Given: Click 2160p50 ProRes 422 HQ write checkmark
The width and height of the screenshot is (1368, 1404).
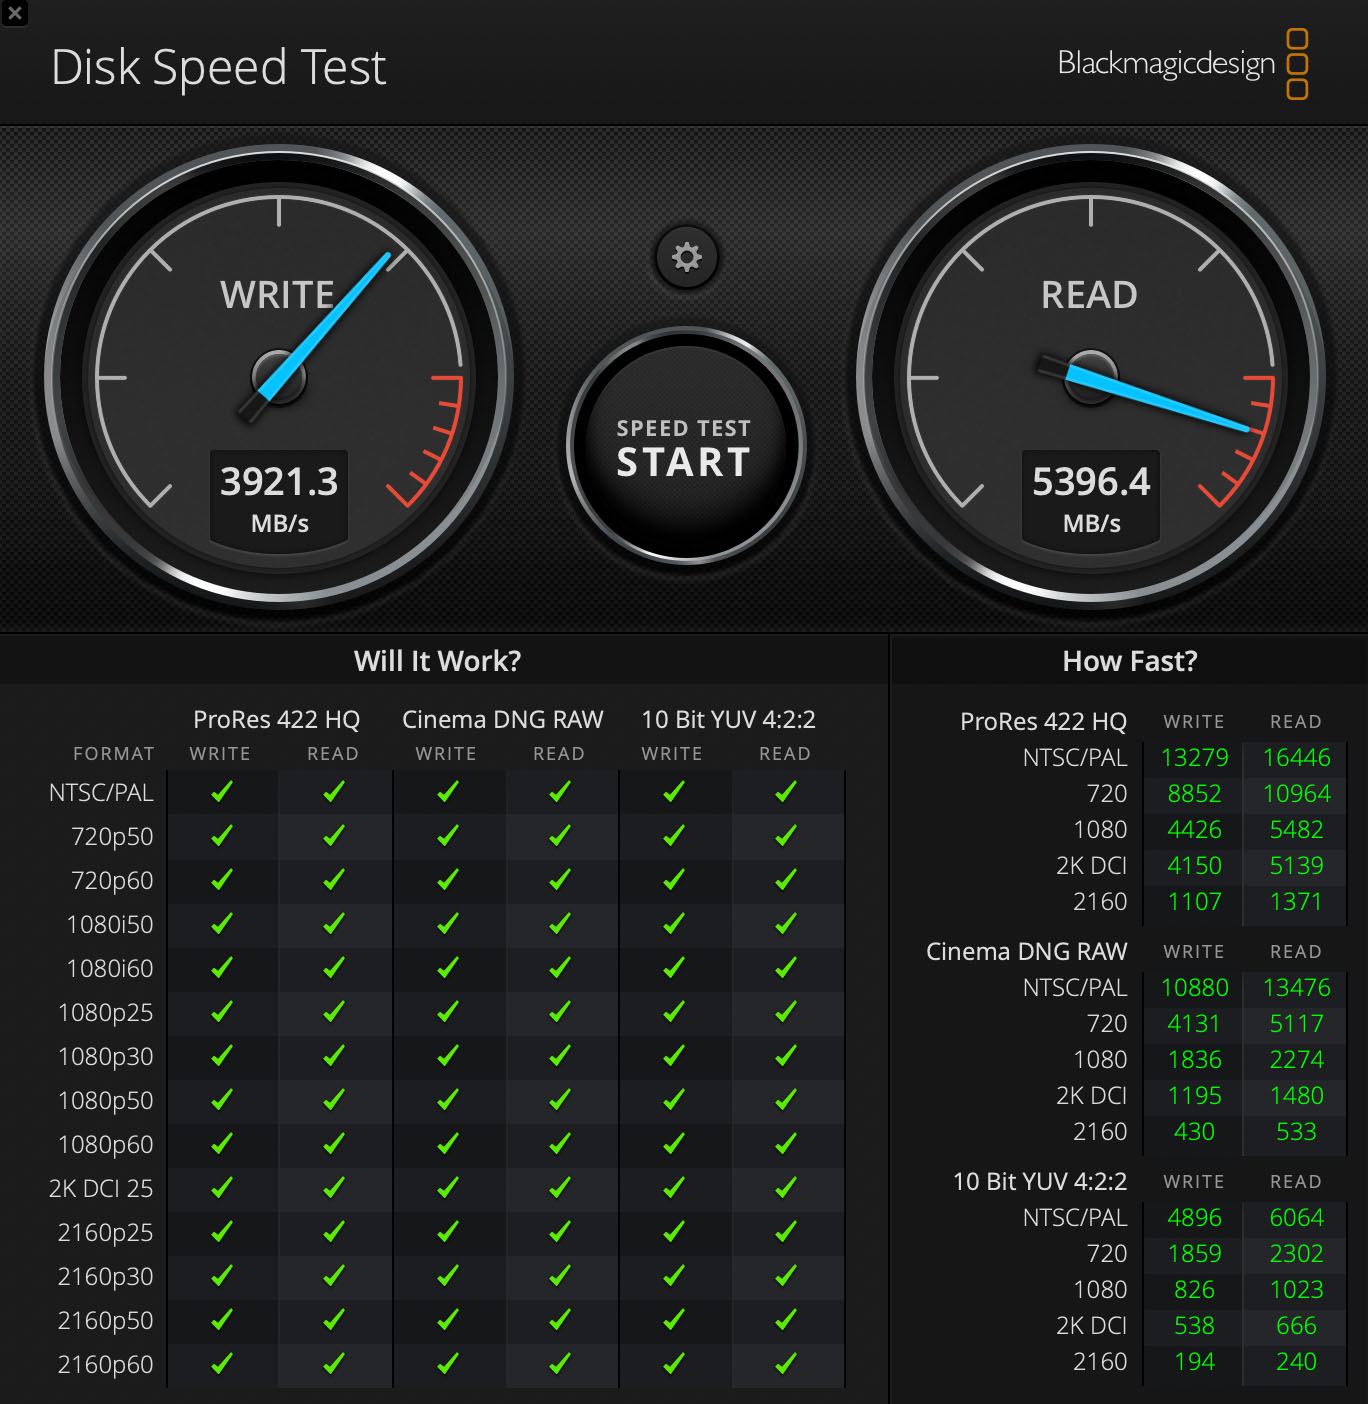Looking at the screenshot, I should click(221, 1320).
